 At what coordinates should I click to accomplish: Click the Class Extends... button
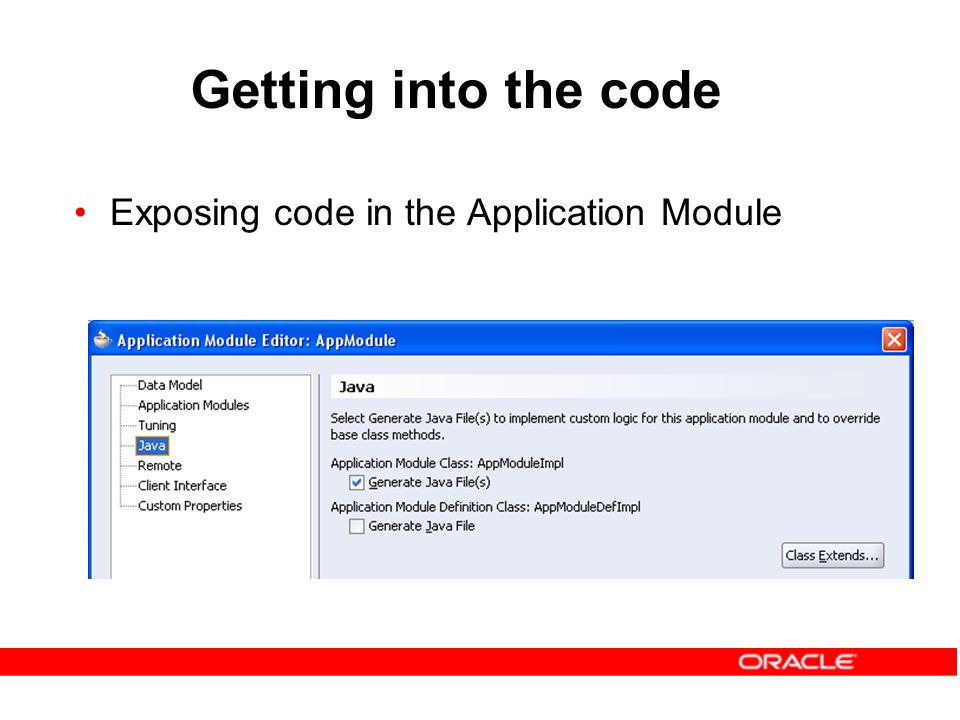coord(833,555)
